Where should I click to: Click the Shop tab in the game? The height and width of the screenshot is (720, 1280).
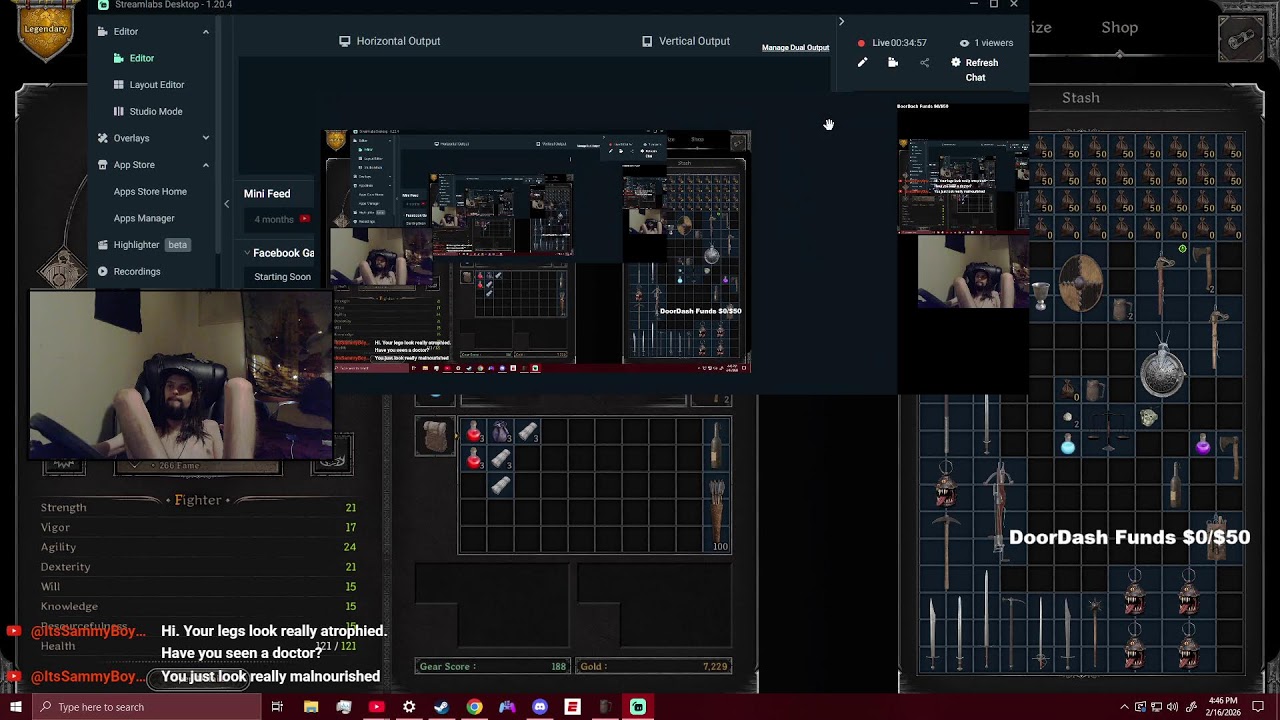point(1120,28)
